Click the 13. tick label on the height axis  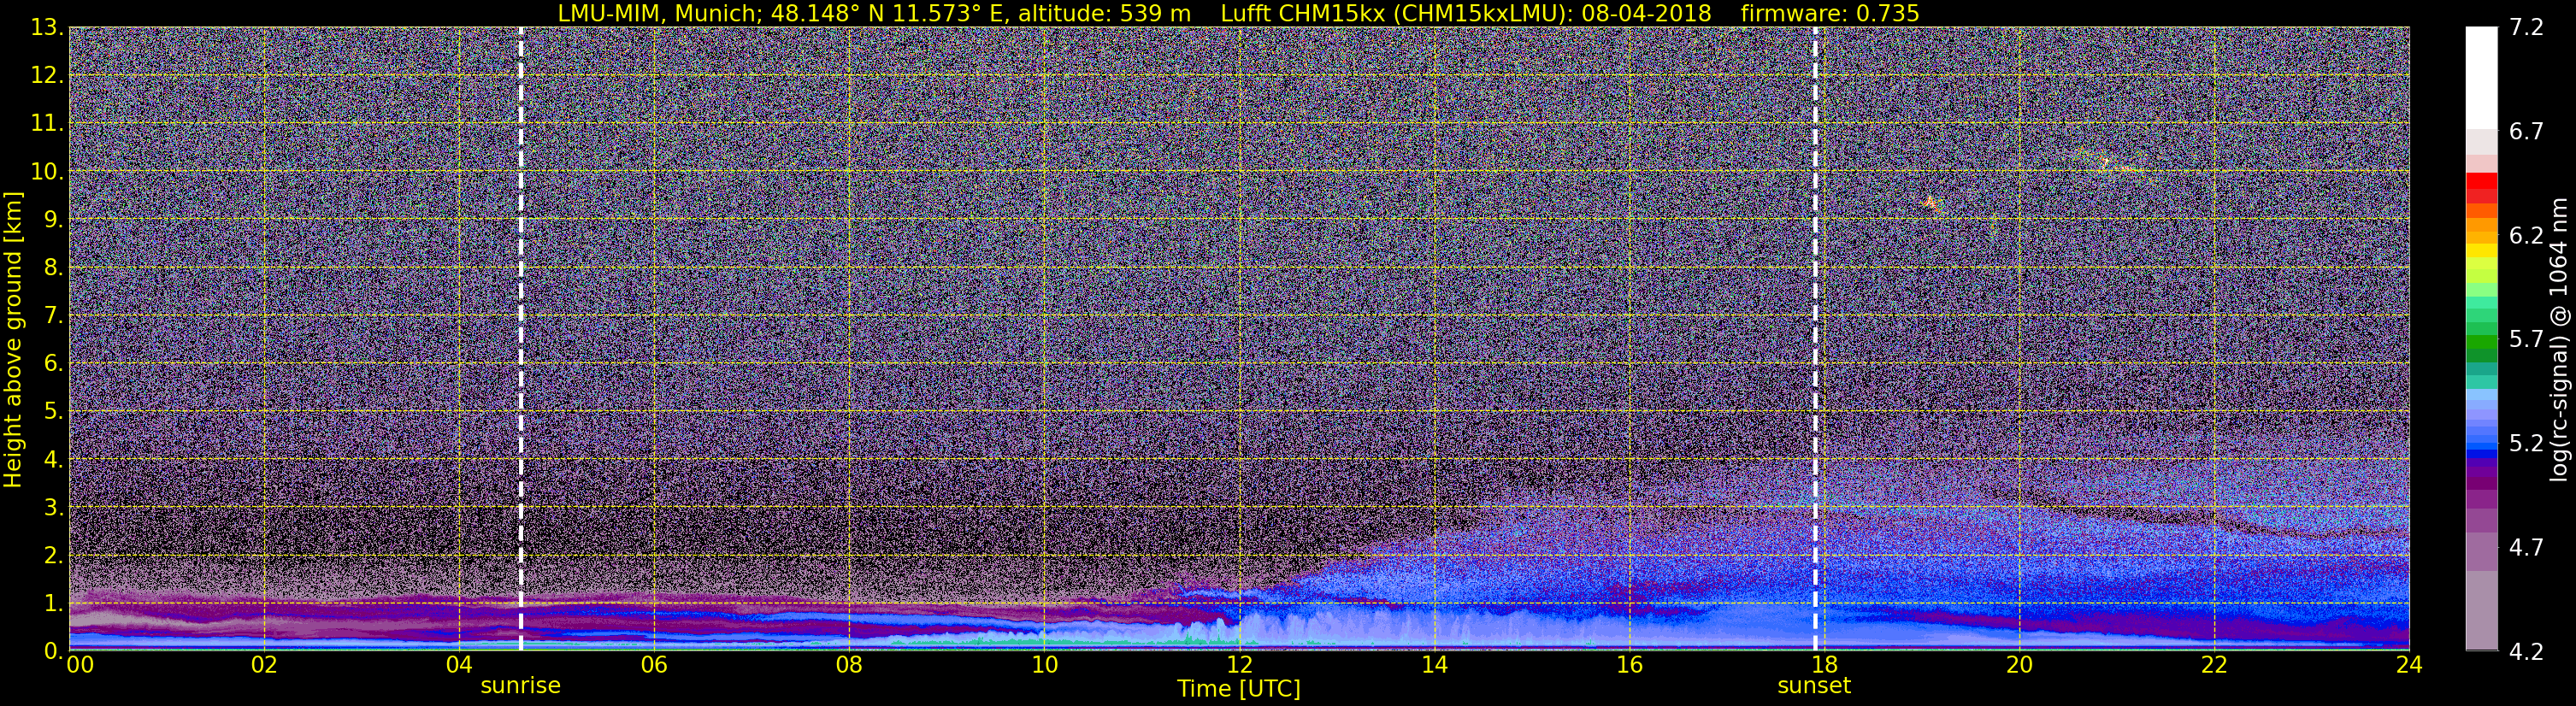point(47,28)
